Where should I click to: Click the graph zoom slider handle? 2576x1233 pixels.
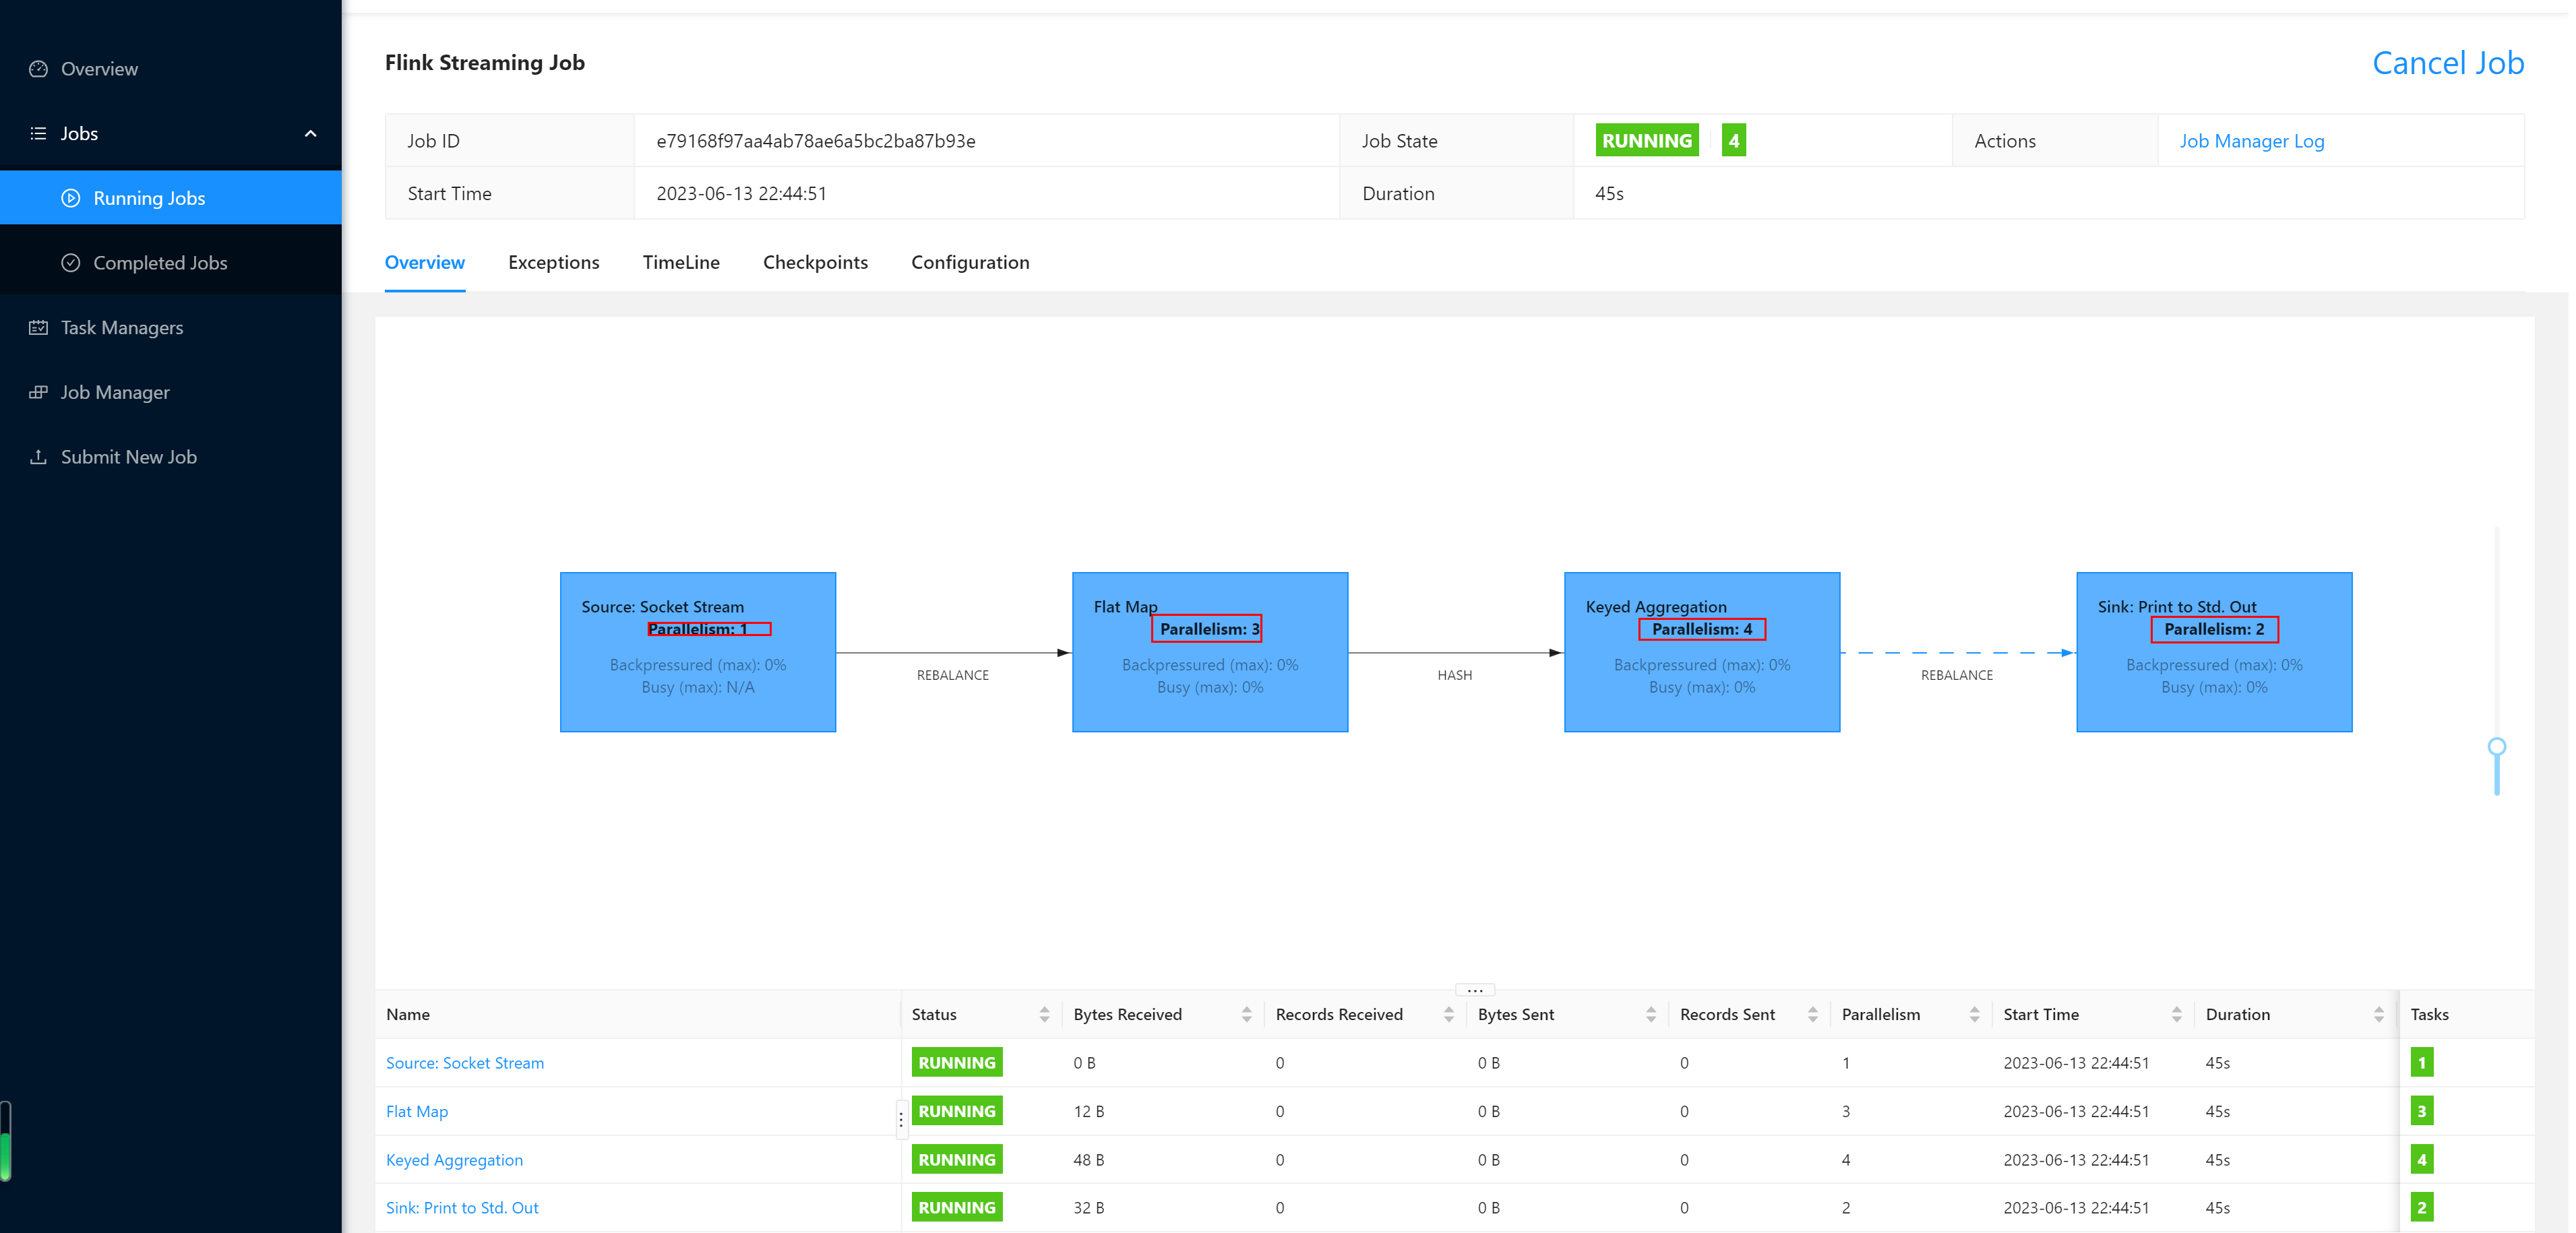(x=2496, y=747)
